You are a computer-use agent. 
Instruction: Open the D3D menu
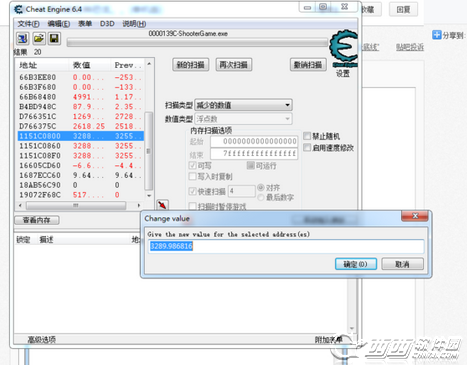tap(107, 24)
